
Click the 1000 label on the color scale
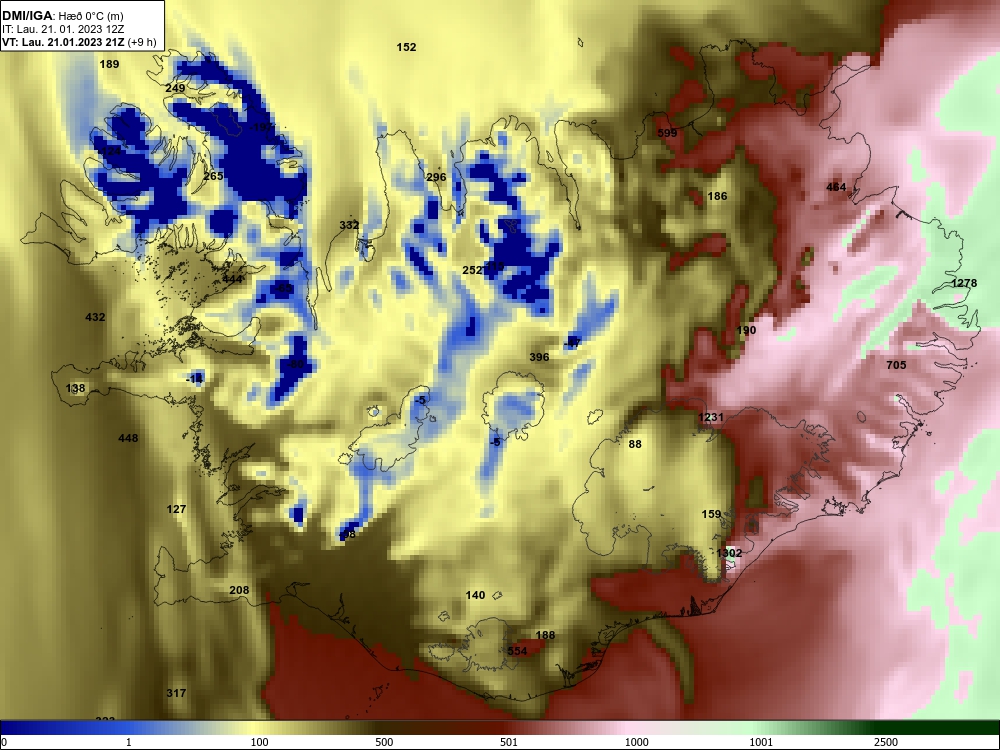[636, 742]
